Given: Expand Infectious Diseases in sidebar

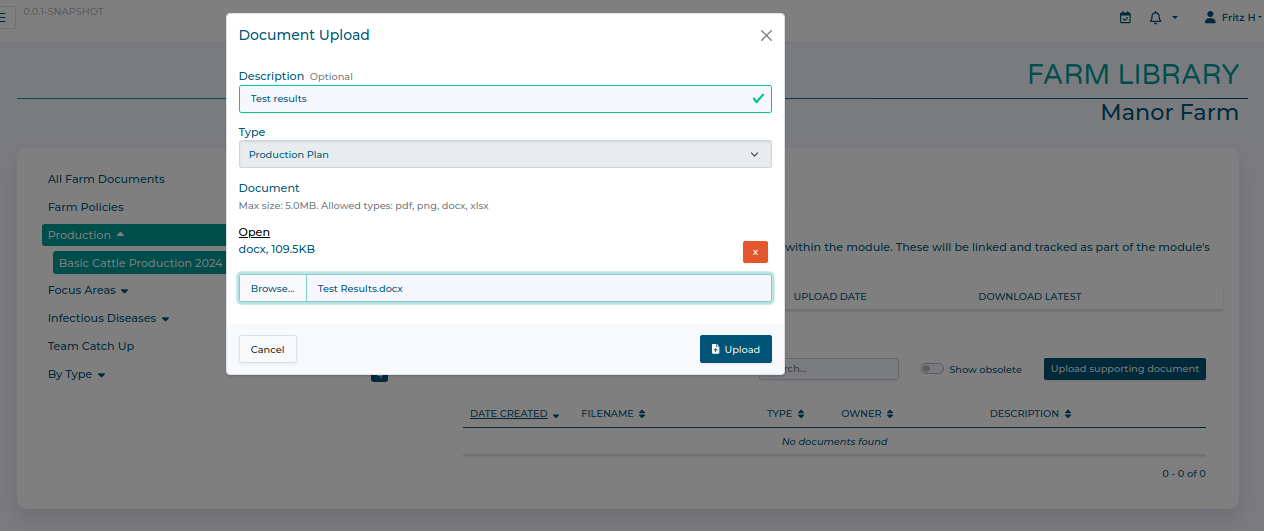Looking at the screenshot, I should point(108,319).
